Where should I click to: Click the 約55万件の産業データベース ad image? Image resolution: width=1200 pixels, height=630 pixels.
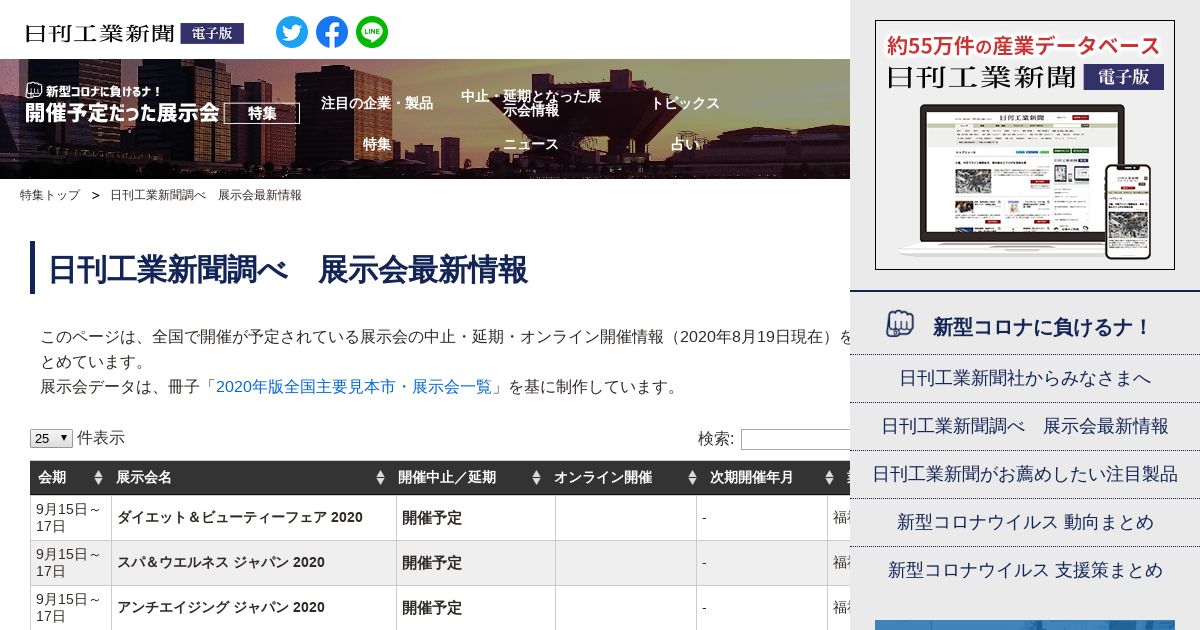click(x=1025, y=145)
